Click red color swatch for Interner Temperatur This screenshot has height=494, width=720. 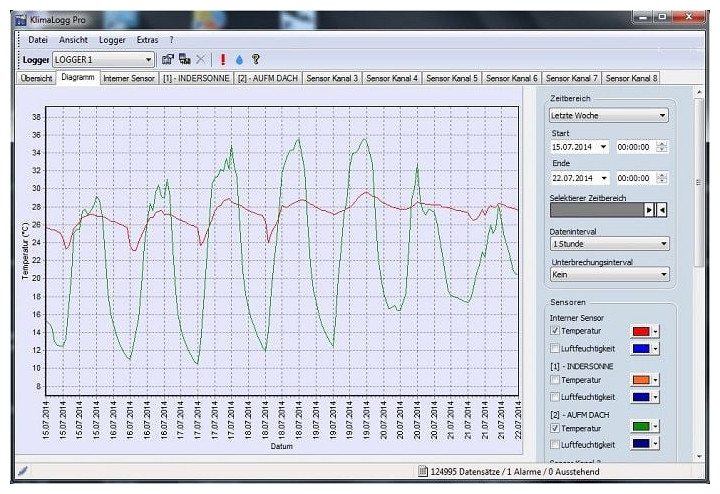pyautogui.click(x=640, y=331)
